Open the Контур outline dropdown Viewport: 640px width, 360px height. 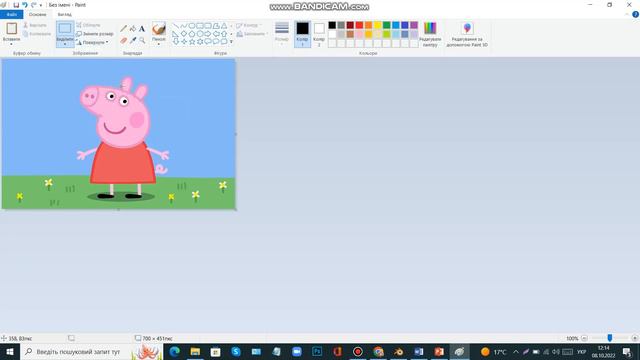click(x=249, y=25)
